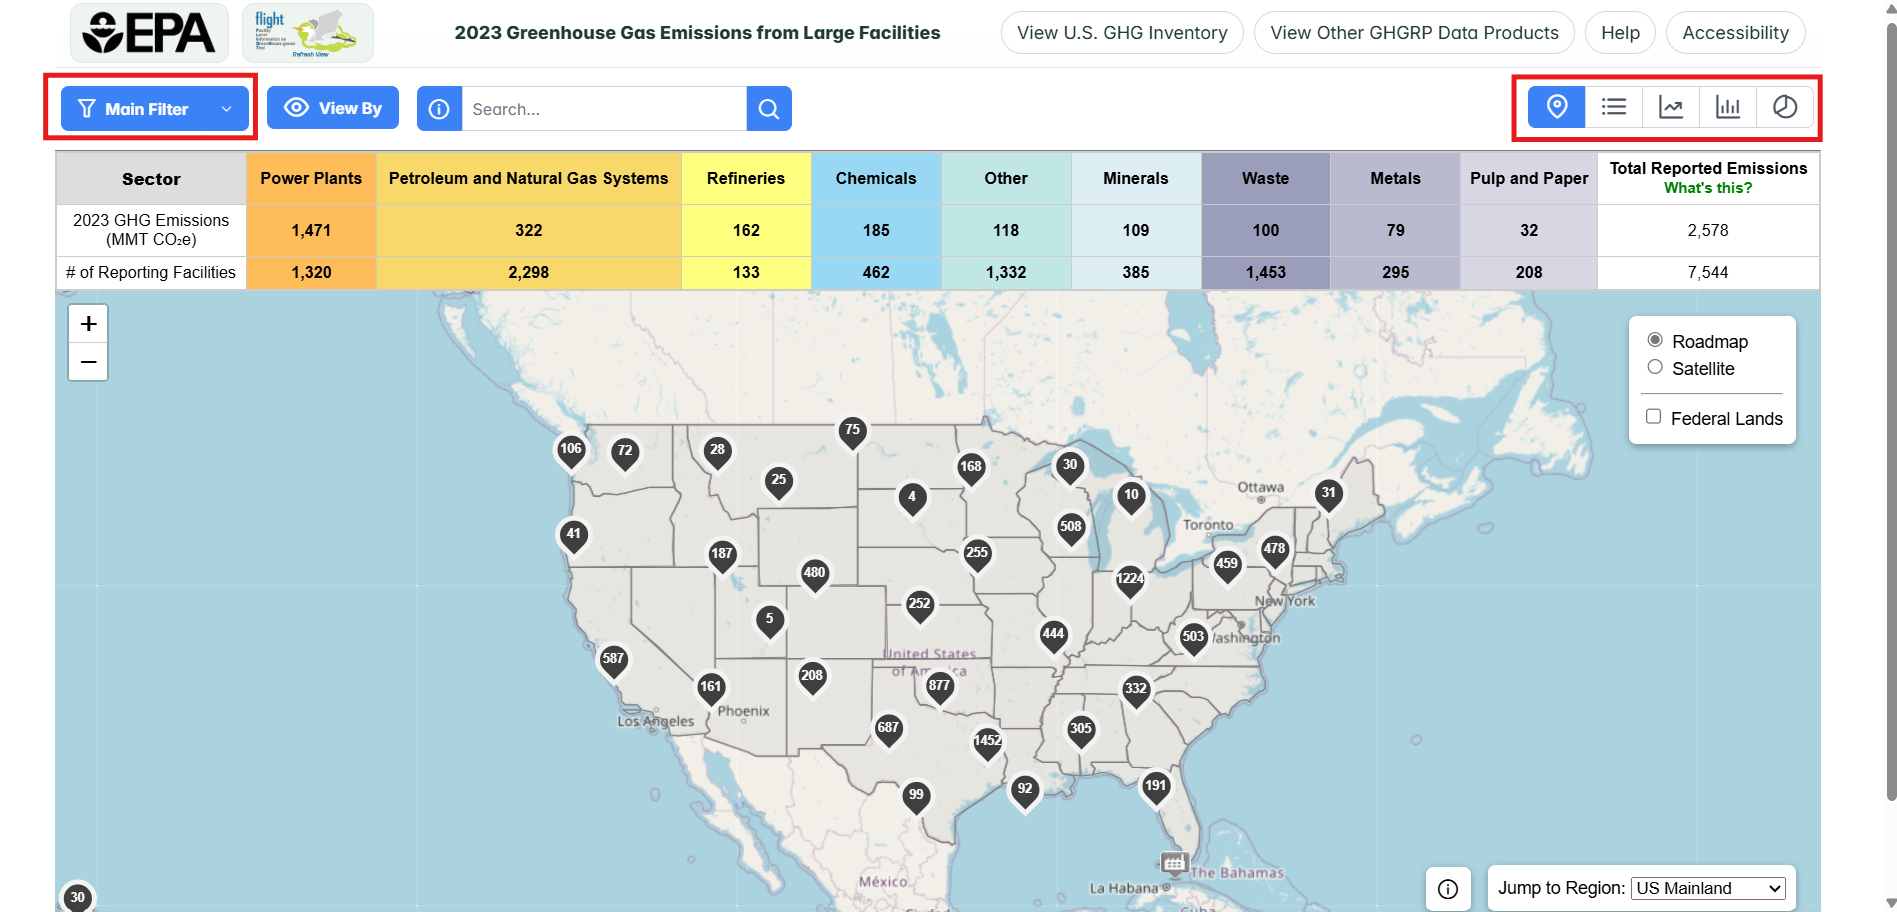1897x912 pixels.
Task: Click the What's this? link
Action: coord(1707,187)
